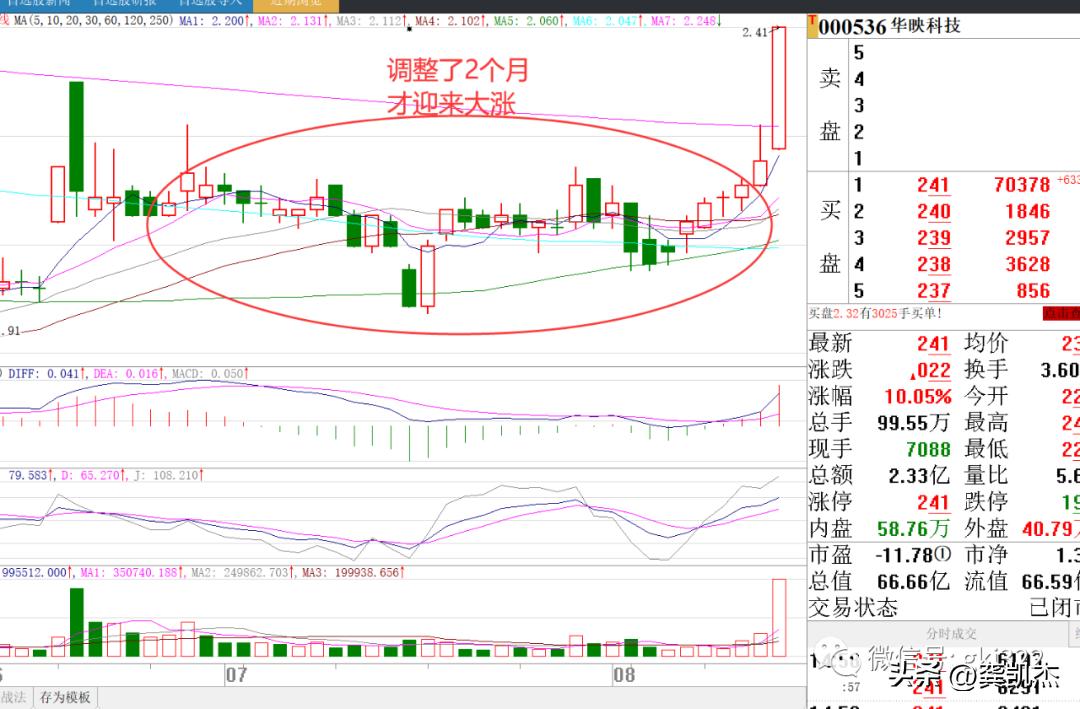The width and height of the screenshot is (1080, 709).
Task: Click the MA4: 2.102 readout
Action: pos(450,21)
